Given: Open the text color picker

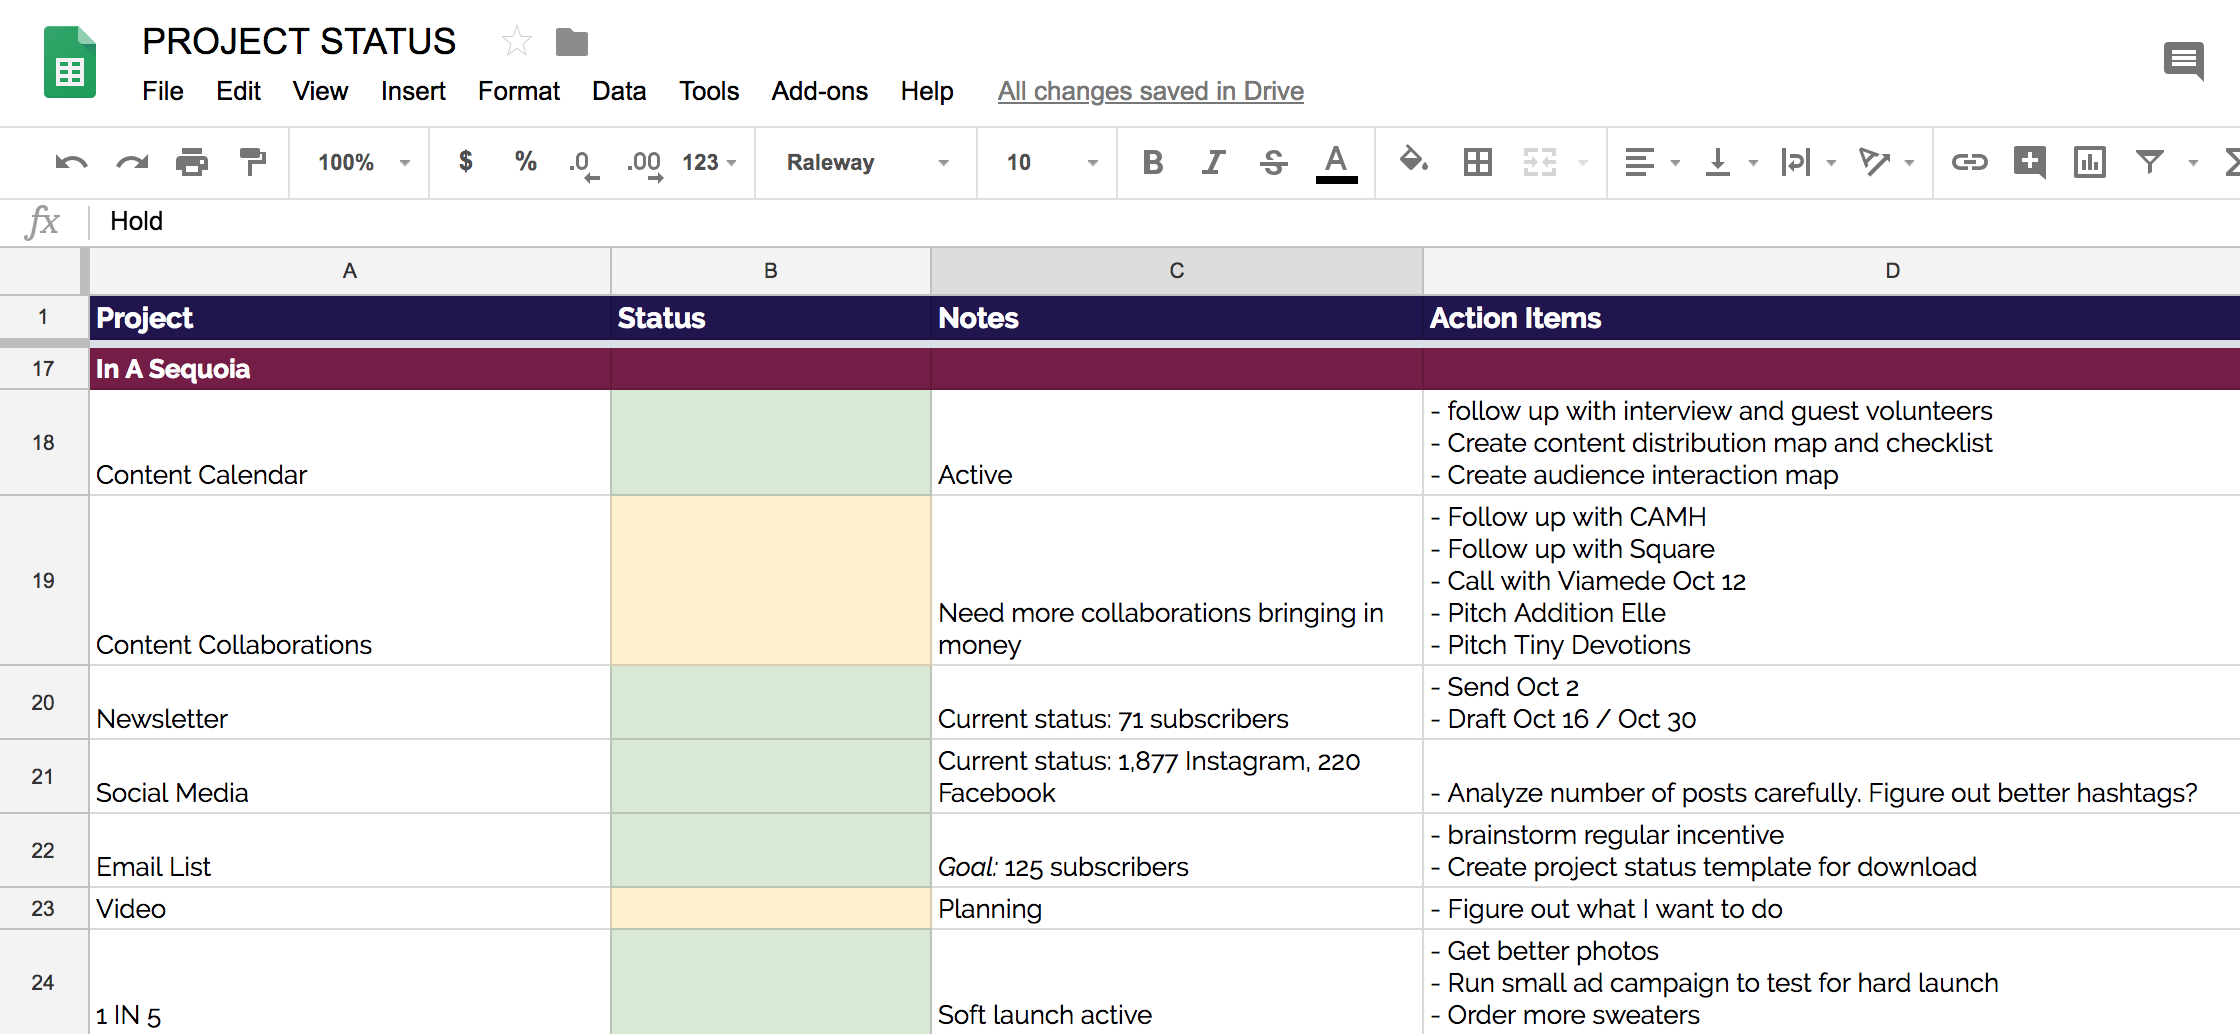Looking at the screenshot, I should (x=1336, y=164).
